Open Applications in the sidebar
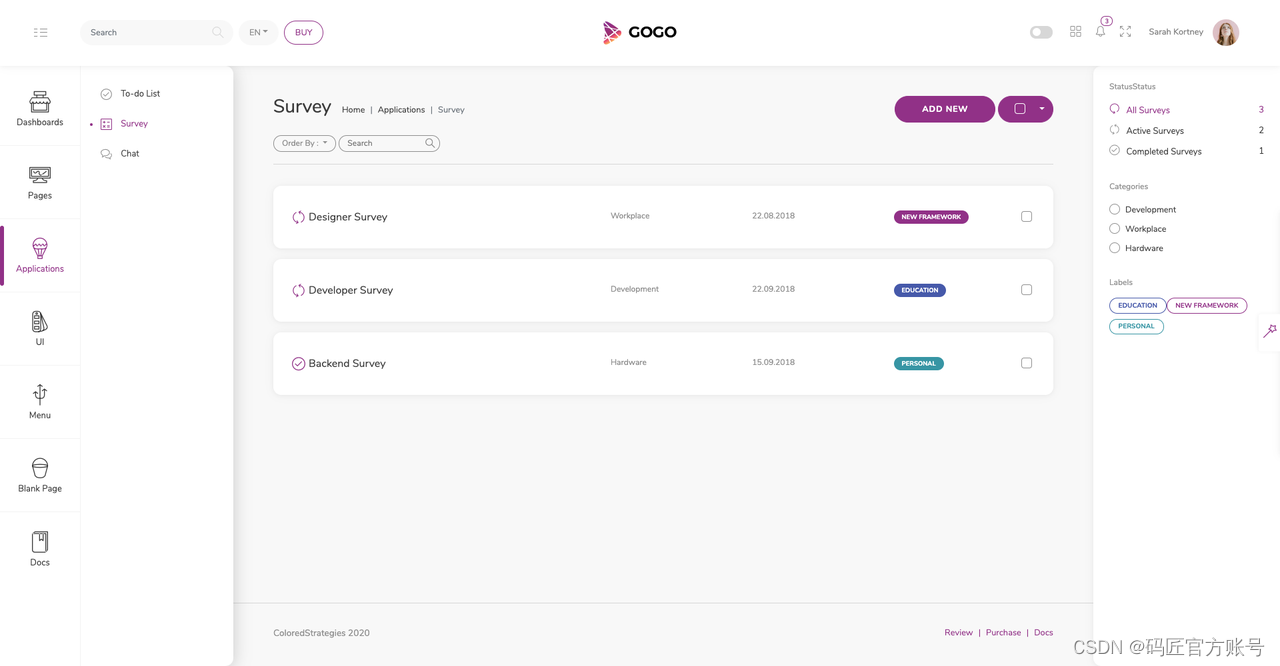This screenshot has height=666, width=1280. [x=40, y=255]
